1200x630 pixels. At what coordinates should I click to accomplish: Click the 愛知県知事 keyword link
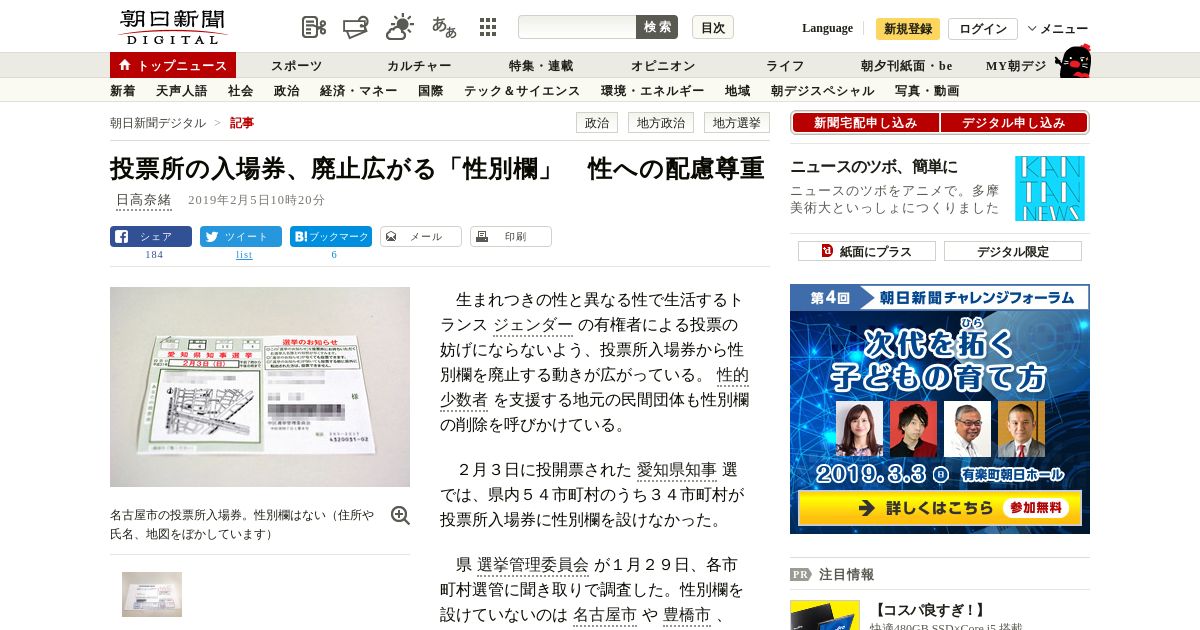tap(677, 470)
